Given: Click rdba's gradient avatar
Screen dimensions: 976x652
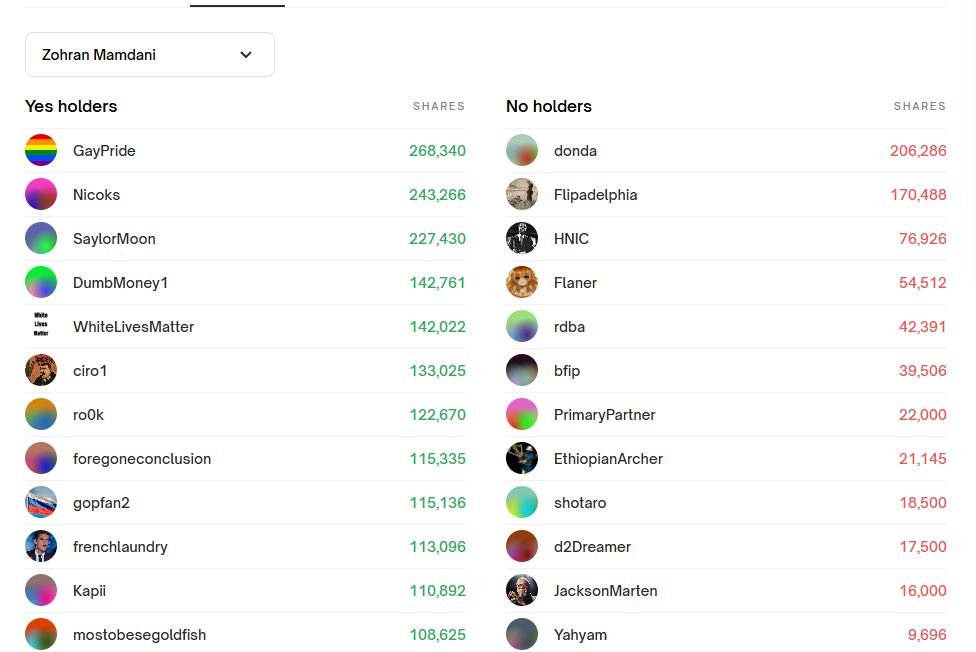Looking at the screenshot, I should coord(522,327).
